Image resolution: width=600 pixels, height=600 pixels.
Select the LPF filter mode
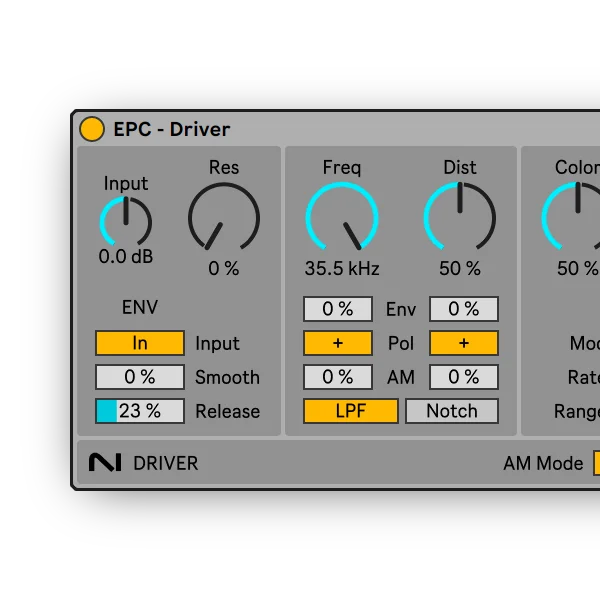pyautogui.click(x=351, y=411)
